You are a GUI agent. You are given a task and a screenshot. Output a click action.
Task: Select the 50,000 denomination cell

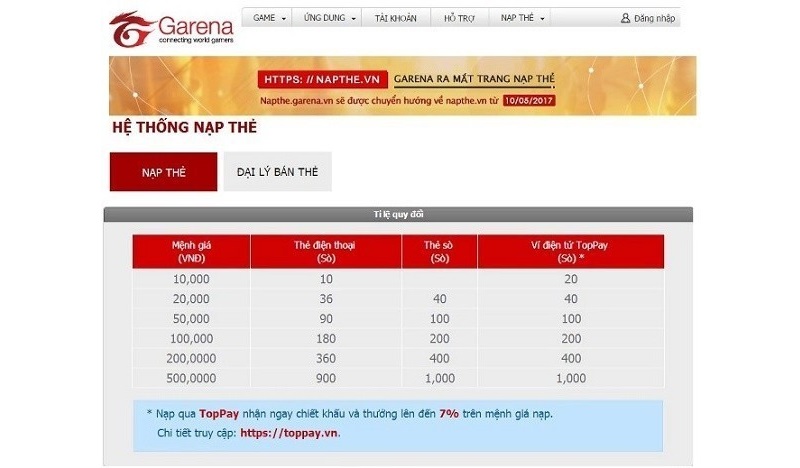tap(191, 319)
